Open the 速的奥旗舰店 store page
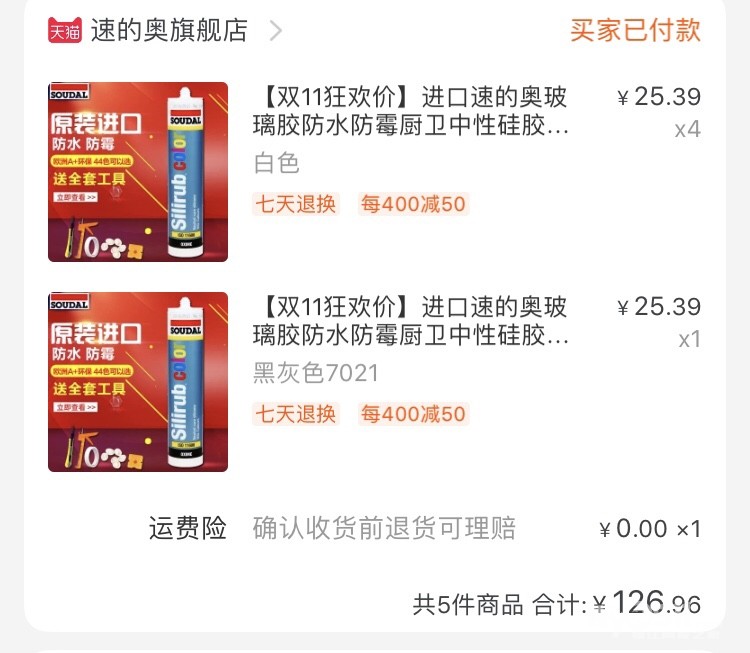This screenshot has height=653, width=750. tap(169, 30)
